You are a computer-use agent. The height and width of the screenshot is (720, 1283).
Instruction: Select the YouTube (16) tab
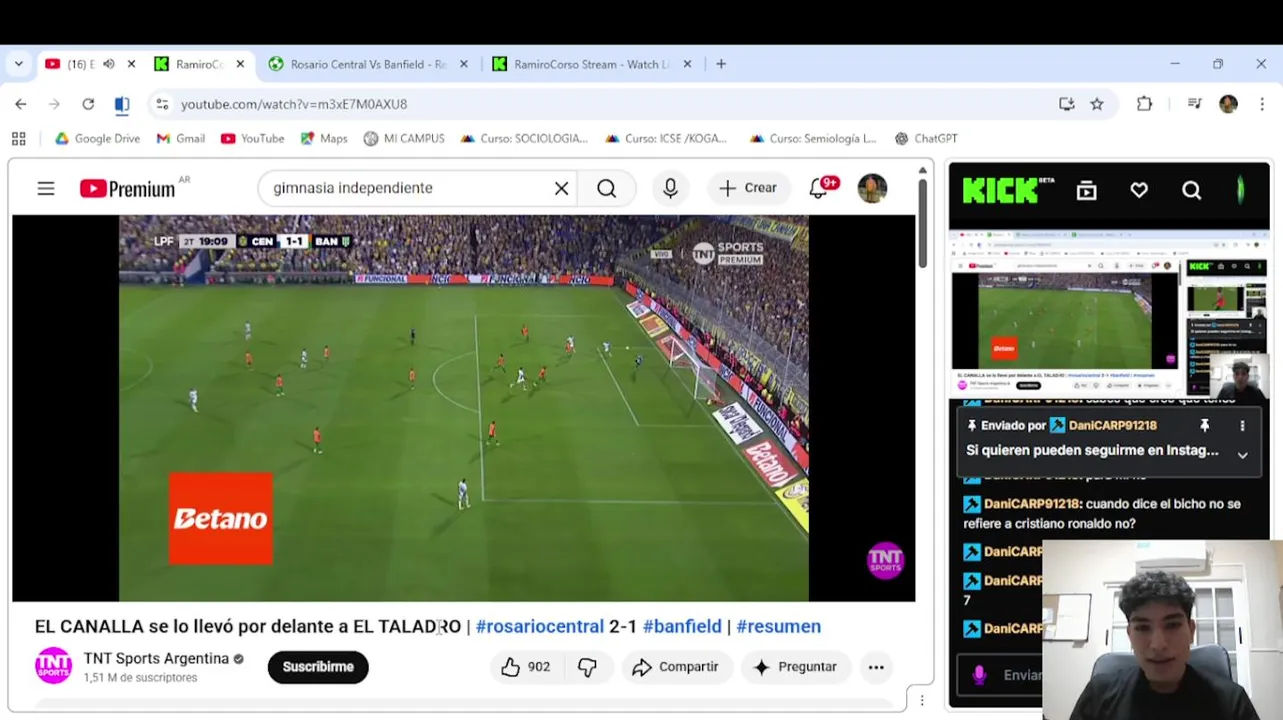[x=80, y=64]
